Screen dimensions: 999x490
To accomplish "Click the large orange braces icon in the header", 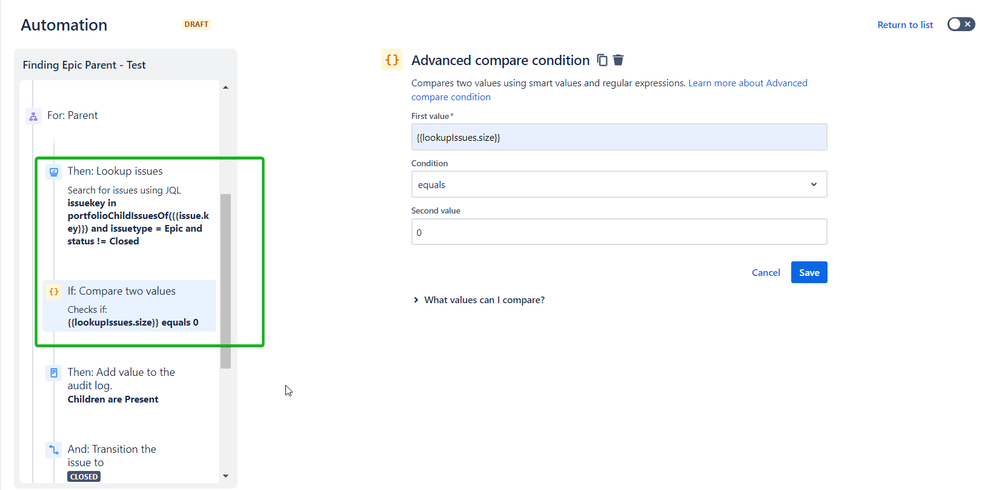I will pyautogui.click(x=392, y=60).
